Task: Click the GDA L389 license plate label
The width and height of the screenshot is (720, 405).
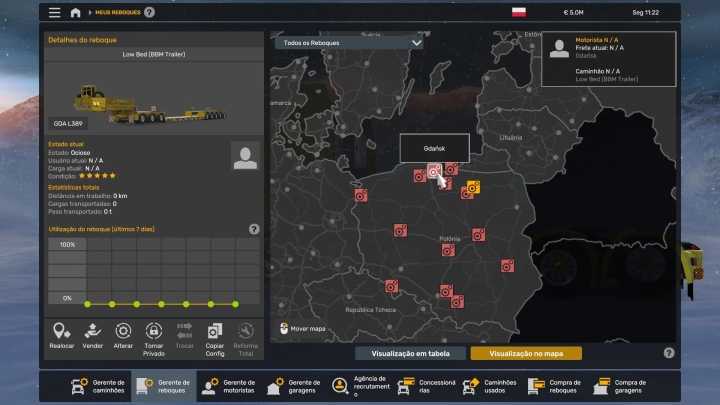Action: click(68, 124)
